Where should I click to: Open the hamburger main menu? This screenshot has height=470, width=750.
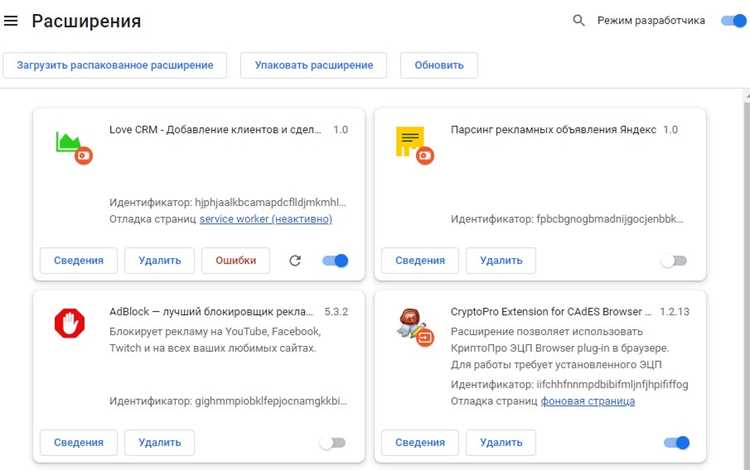pyautogui.click(x=11, y=21)
